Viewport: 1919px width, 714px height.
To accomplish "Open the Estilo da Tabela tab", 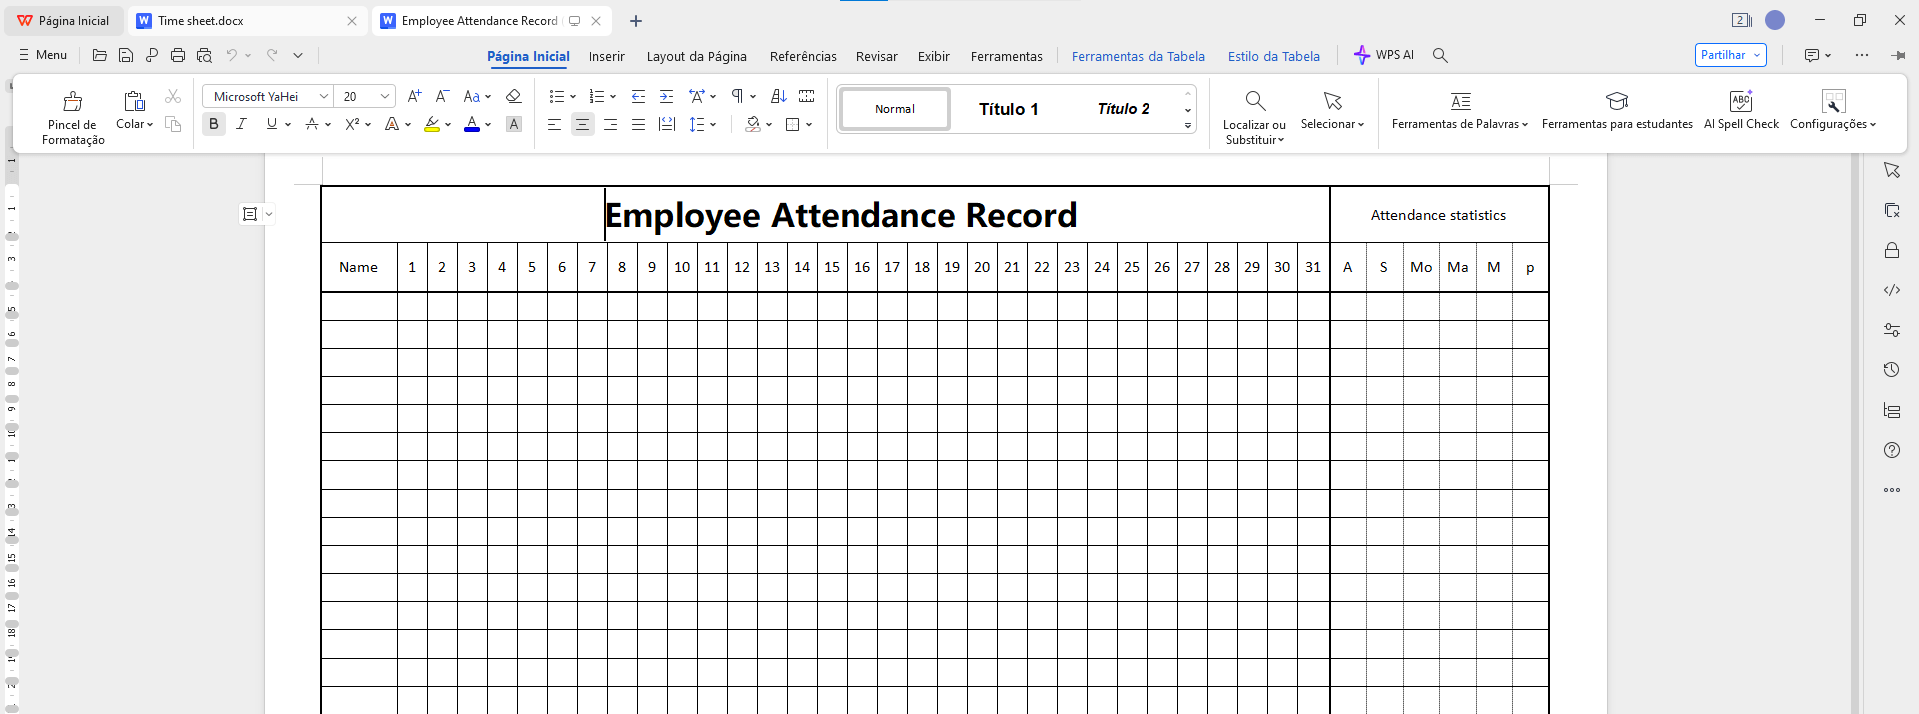I will tap(1273, 56).
